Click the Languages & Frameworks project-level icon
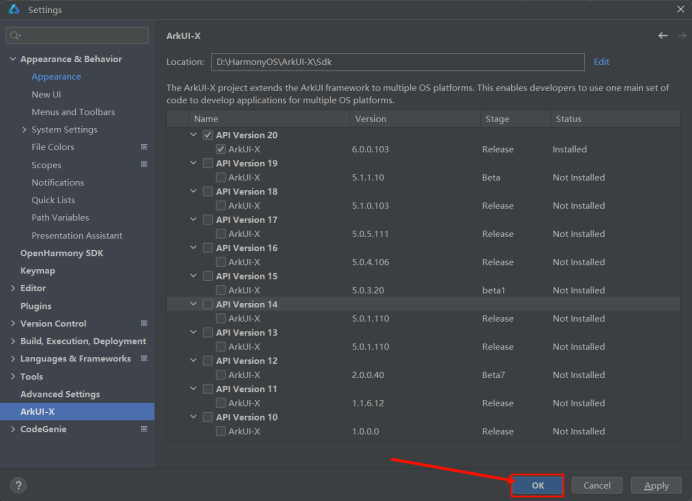 (144, 358)
